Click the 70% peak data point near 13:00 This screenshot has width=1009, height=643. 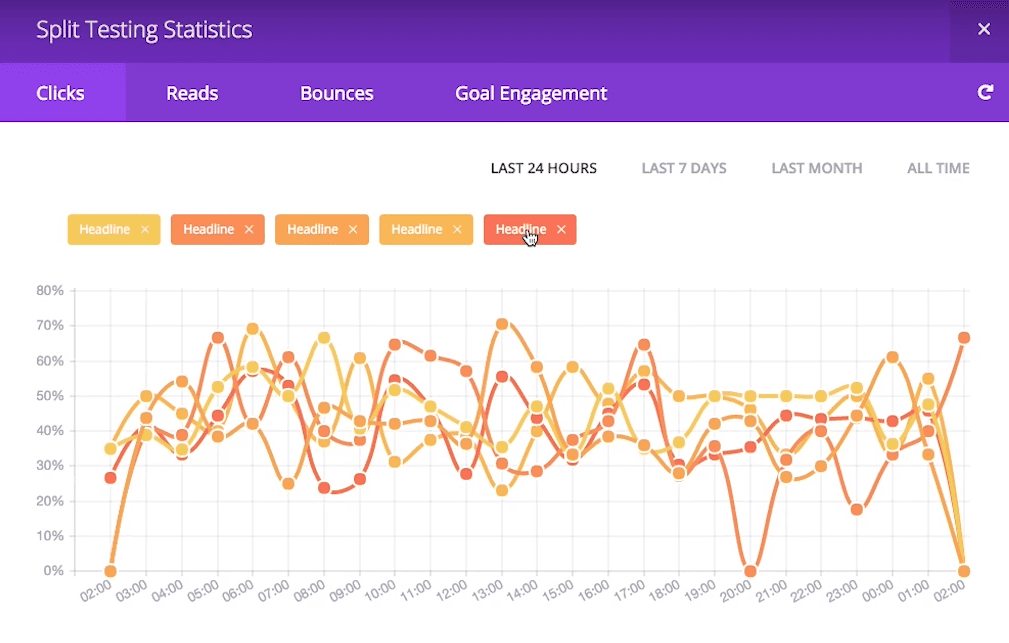(x=502, y=323)
